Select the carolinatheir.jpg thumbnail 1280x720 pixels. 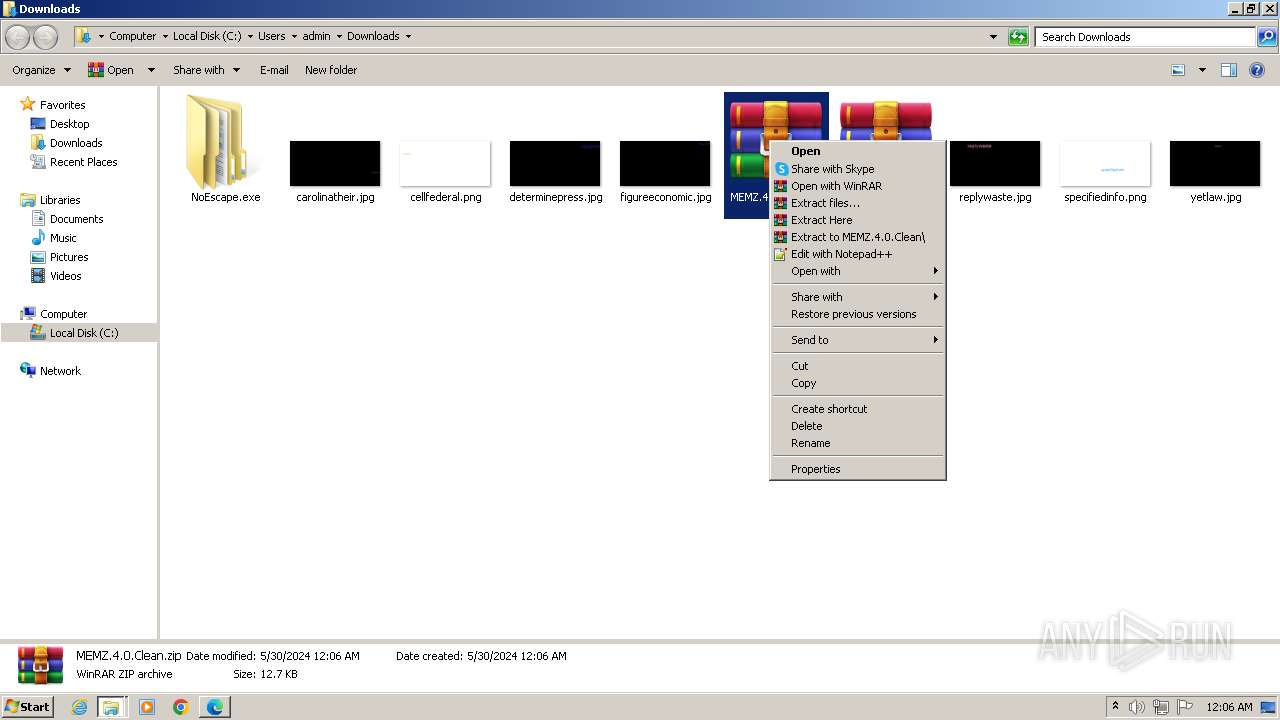tap(335, 163)
